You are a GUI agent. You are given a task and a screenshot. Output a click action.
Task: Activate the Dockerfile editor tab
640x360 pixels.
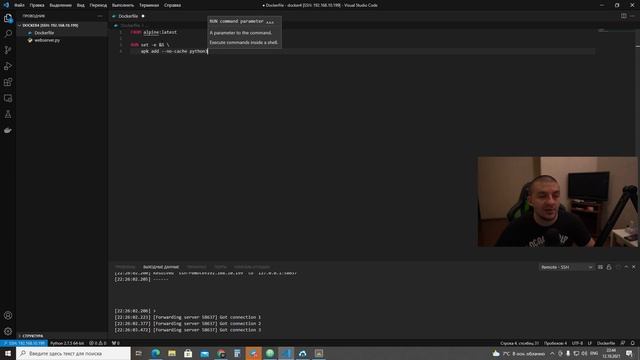click(128, 16)
